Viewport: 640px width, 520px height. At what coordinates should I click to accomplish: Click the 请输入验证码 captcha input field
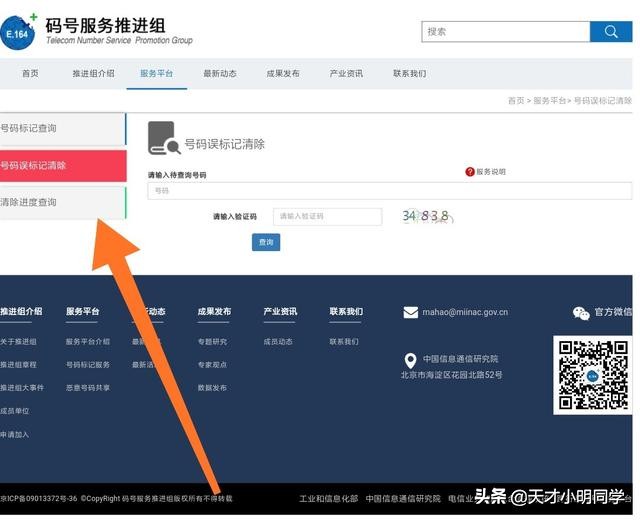tap(328, 216)
